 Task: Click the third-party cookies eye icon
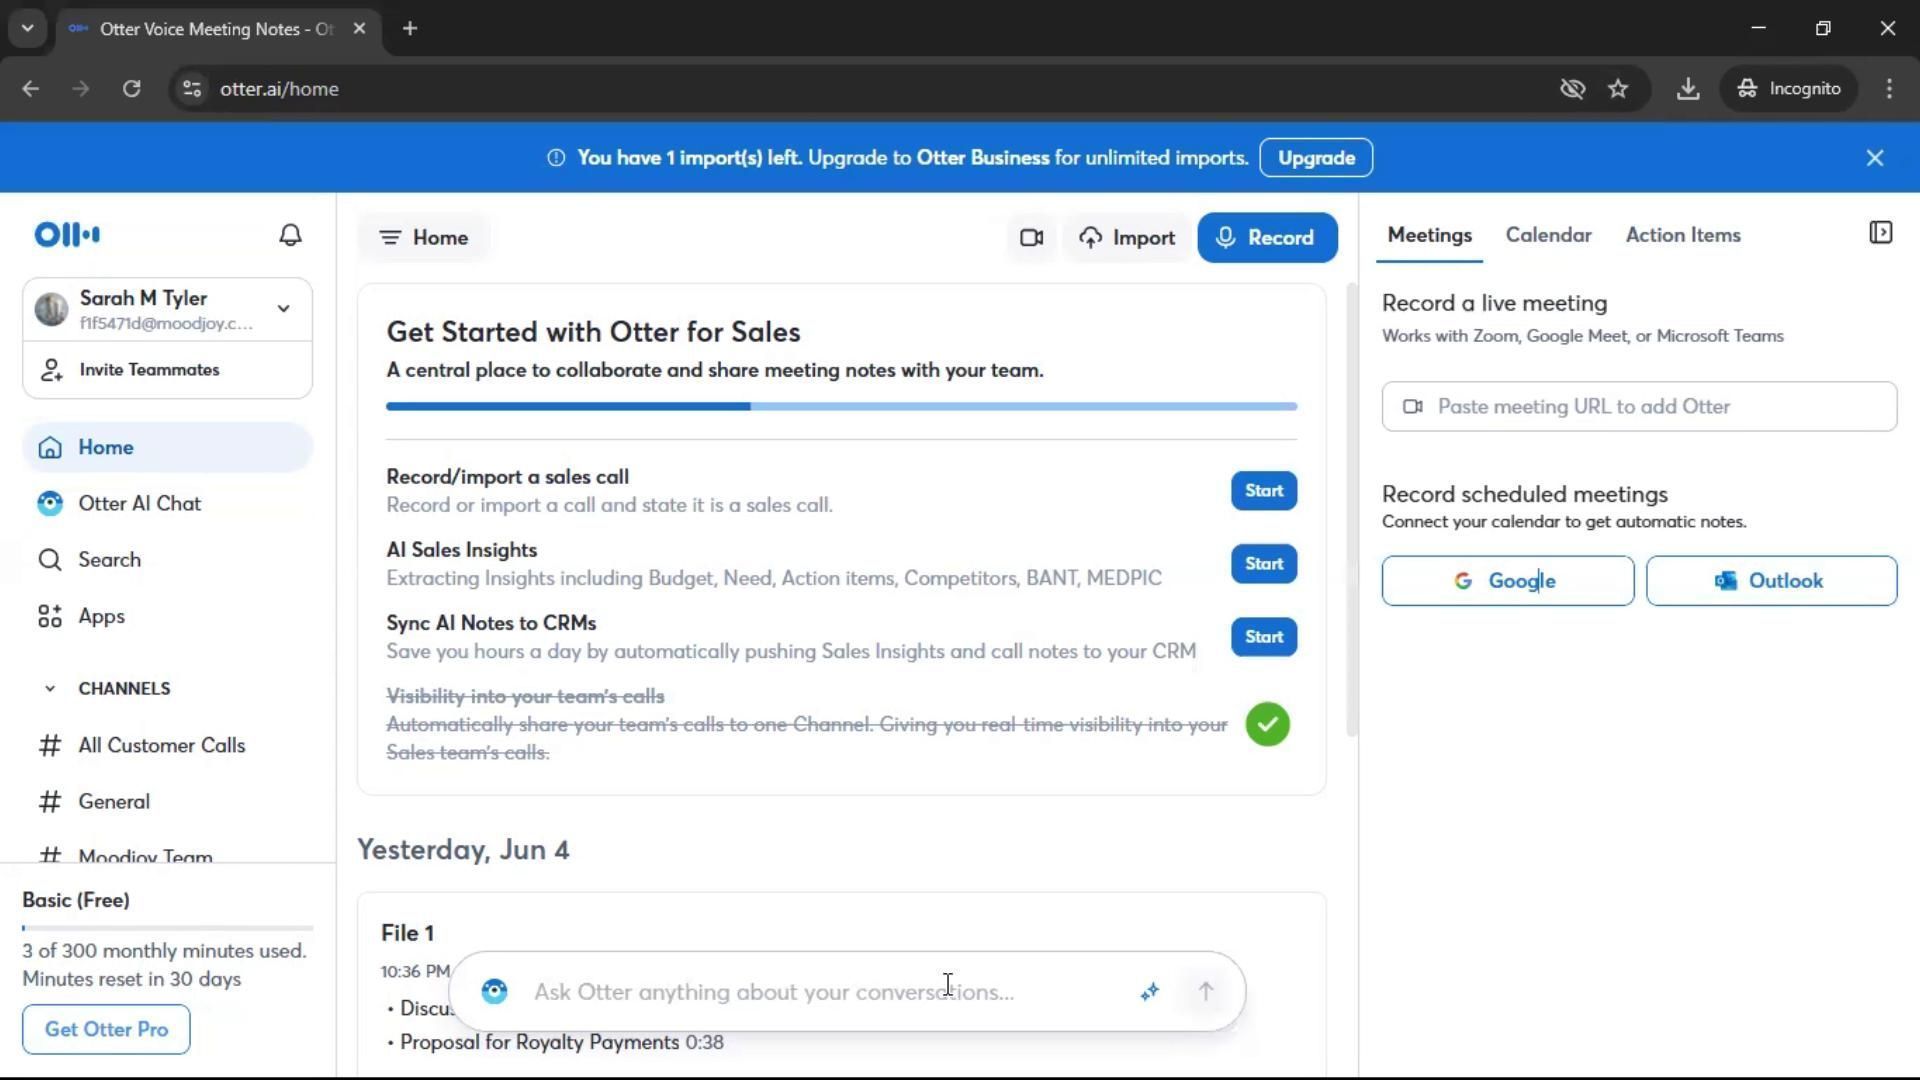click(1572, 89)
